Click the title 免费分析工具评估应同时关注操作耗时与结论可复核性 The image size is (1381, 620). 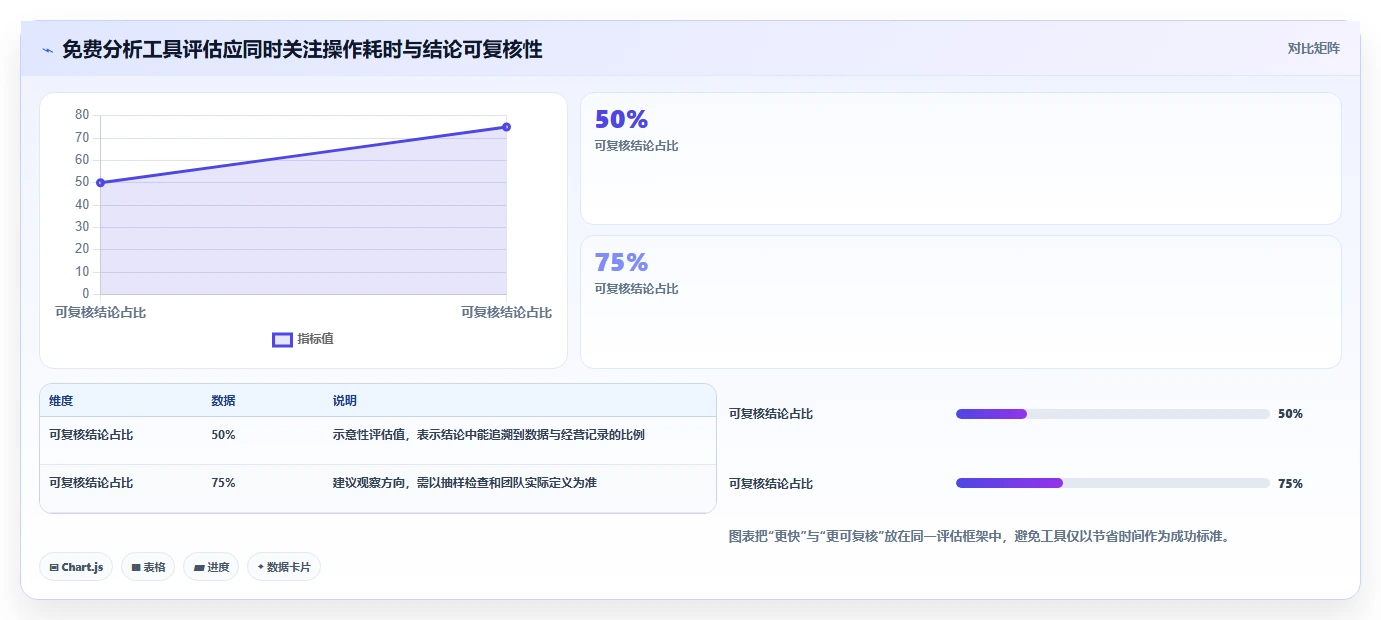(302, 49)
